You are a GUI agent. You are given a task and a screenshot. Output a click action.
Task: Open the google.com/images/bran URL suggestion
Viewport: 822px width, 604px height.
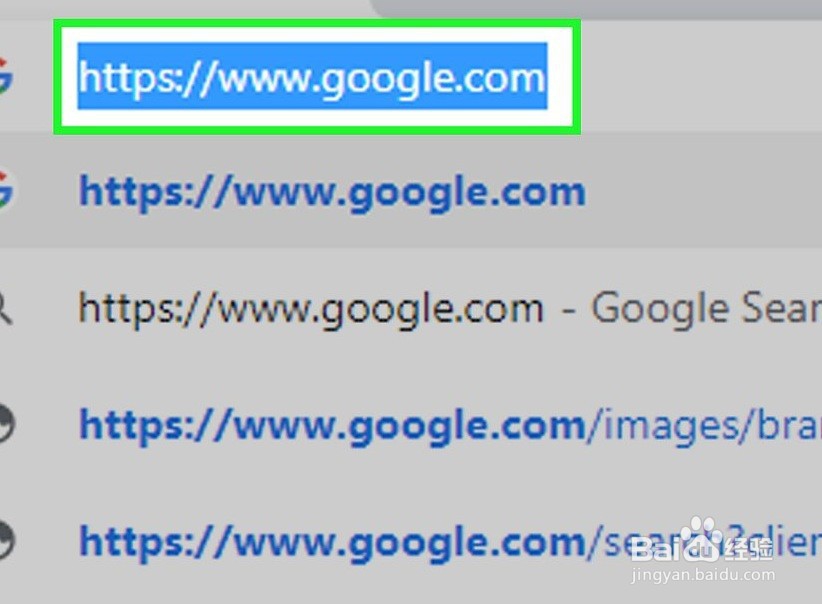(x=450, y=426)
